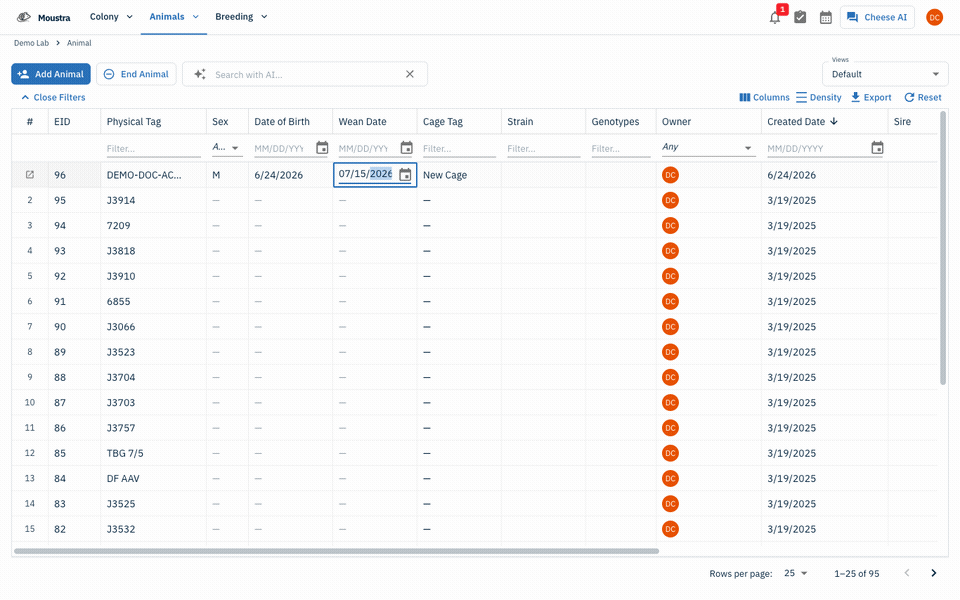Open the Breeding menu
This screenshot has height=600, width=960.
241,17
